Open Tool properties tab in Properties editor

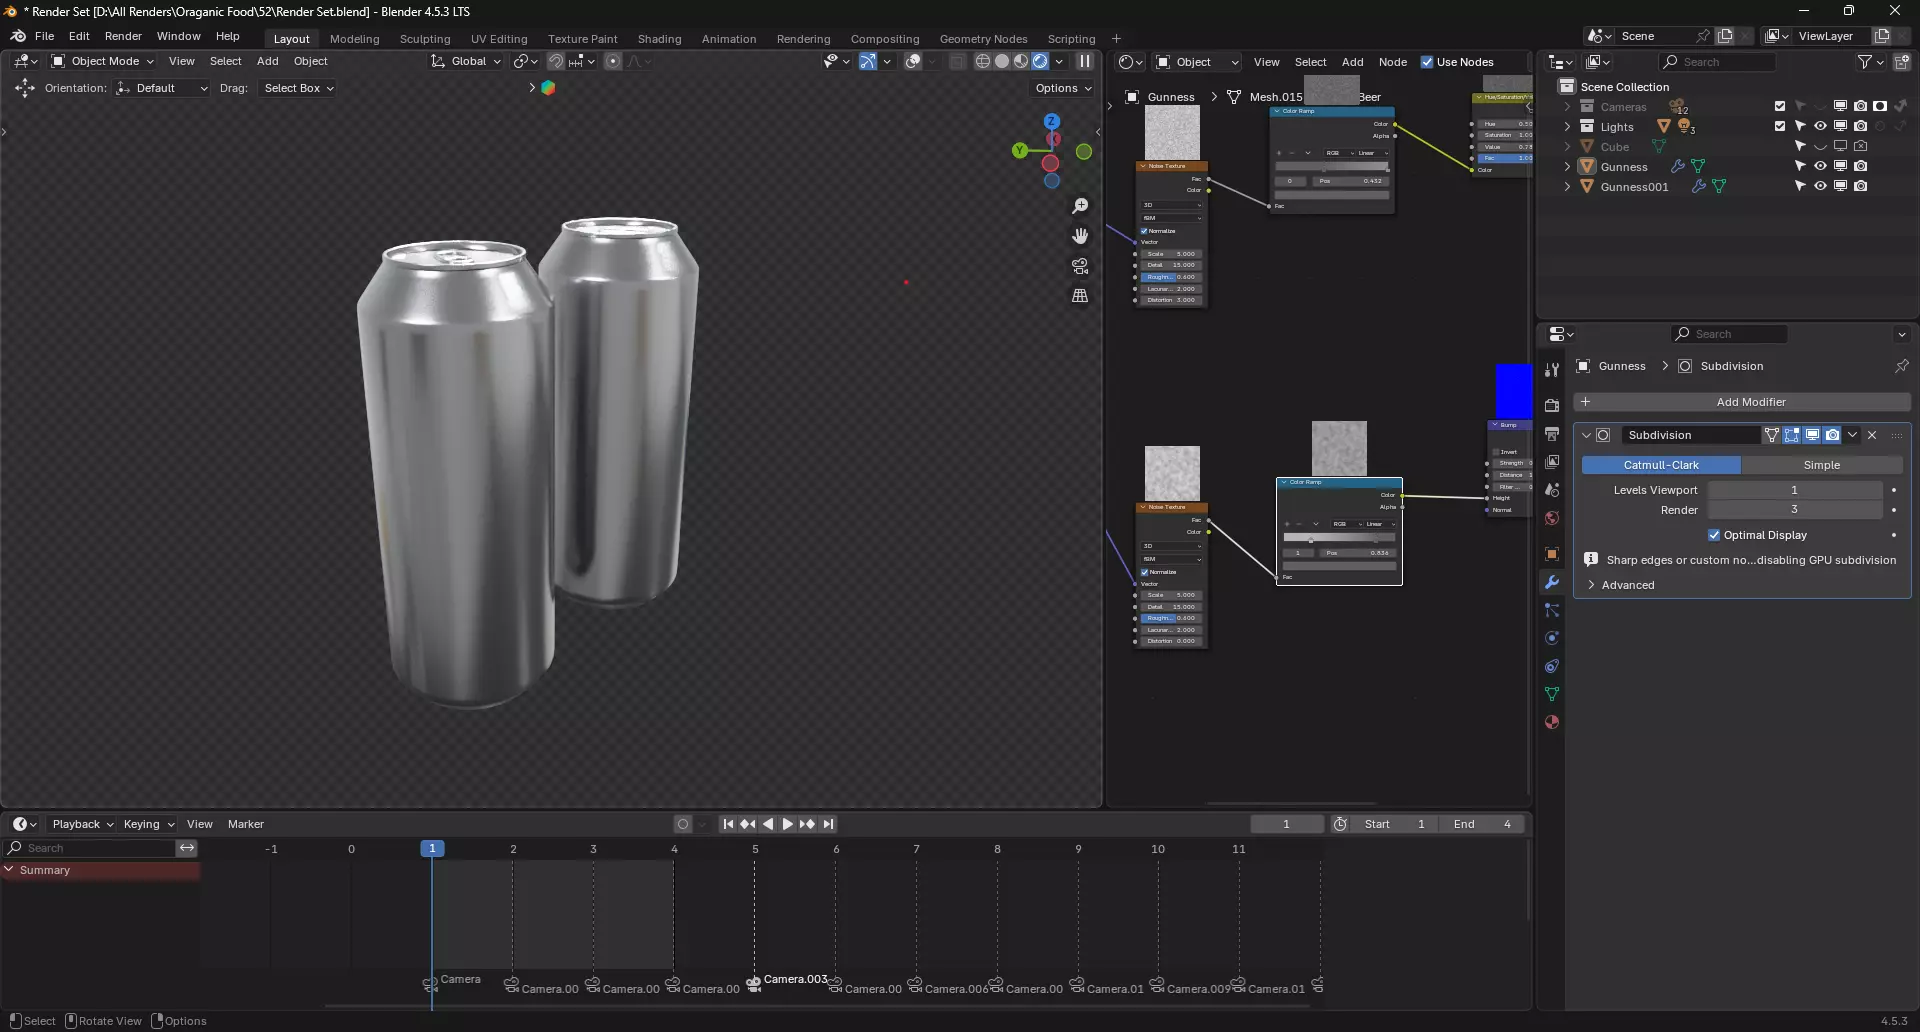point(1552,370)
